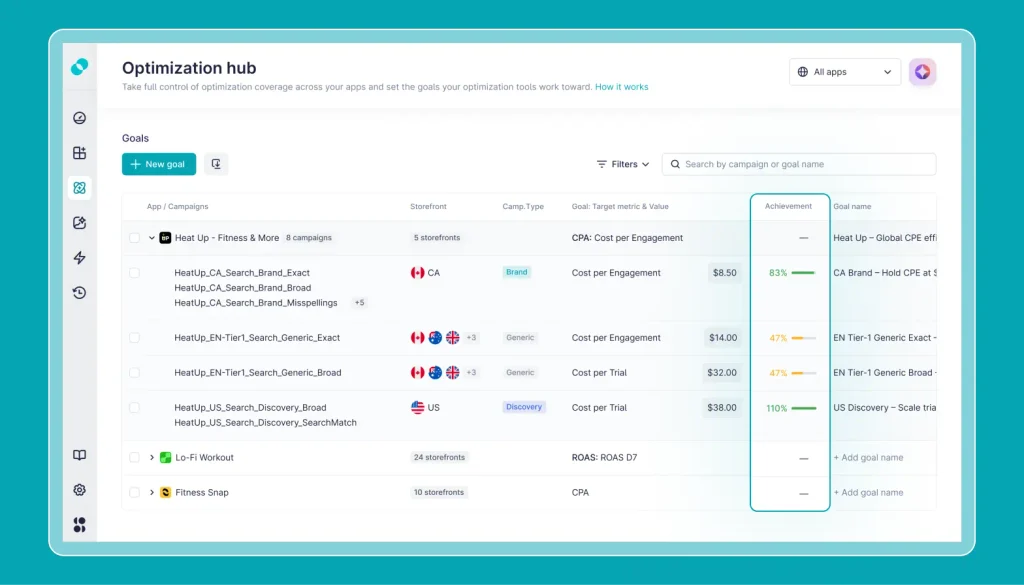Open the history clock icon in sidebar
Viewport: 1024px width, 585px height.
coord(80,292)
